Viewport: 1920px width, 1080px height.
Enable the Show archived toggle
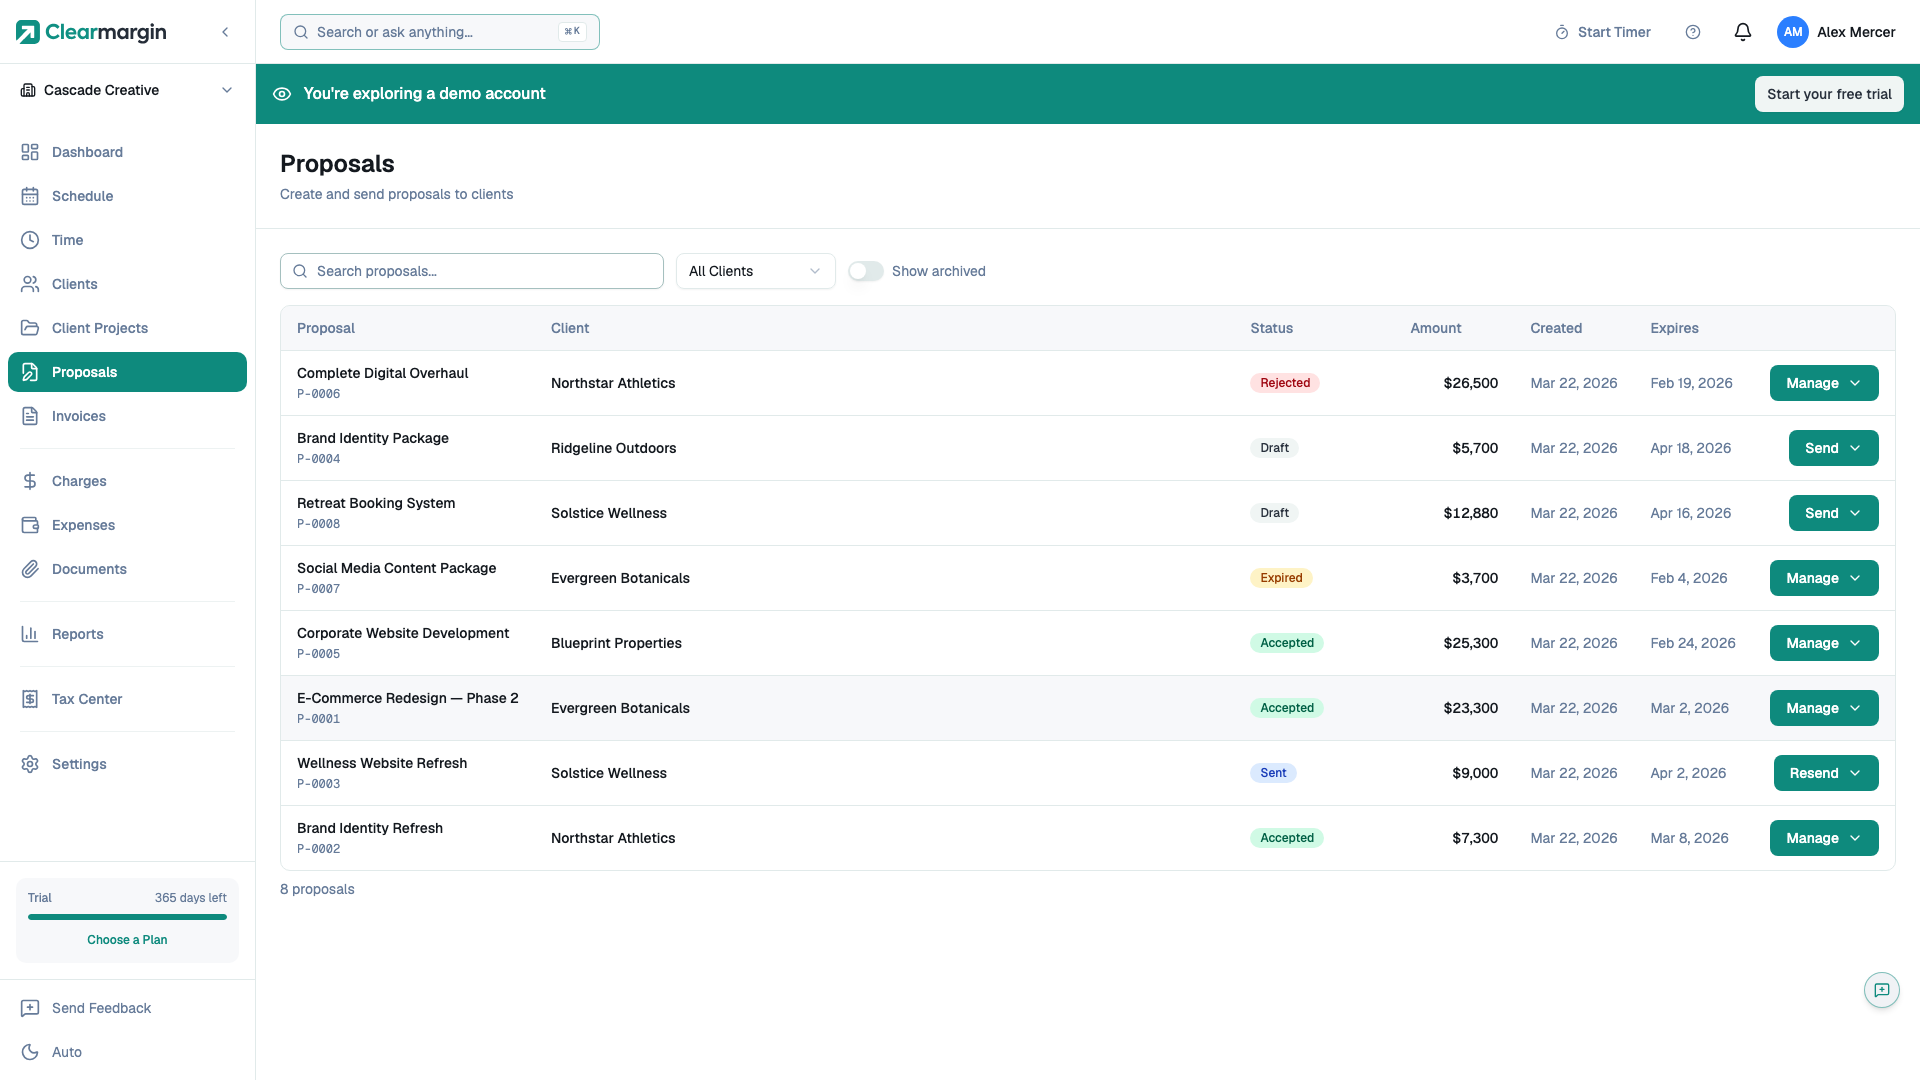866,271
